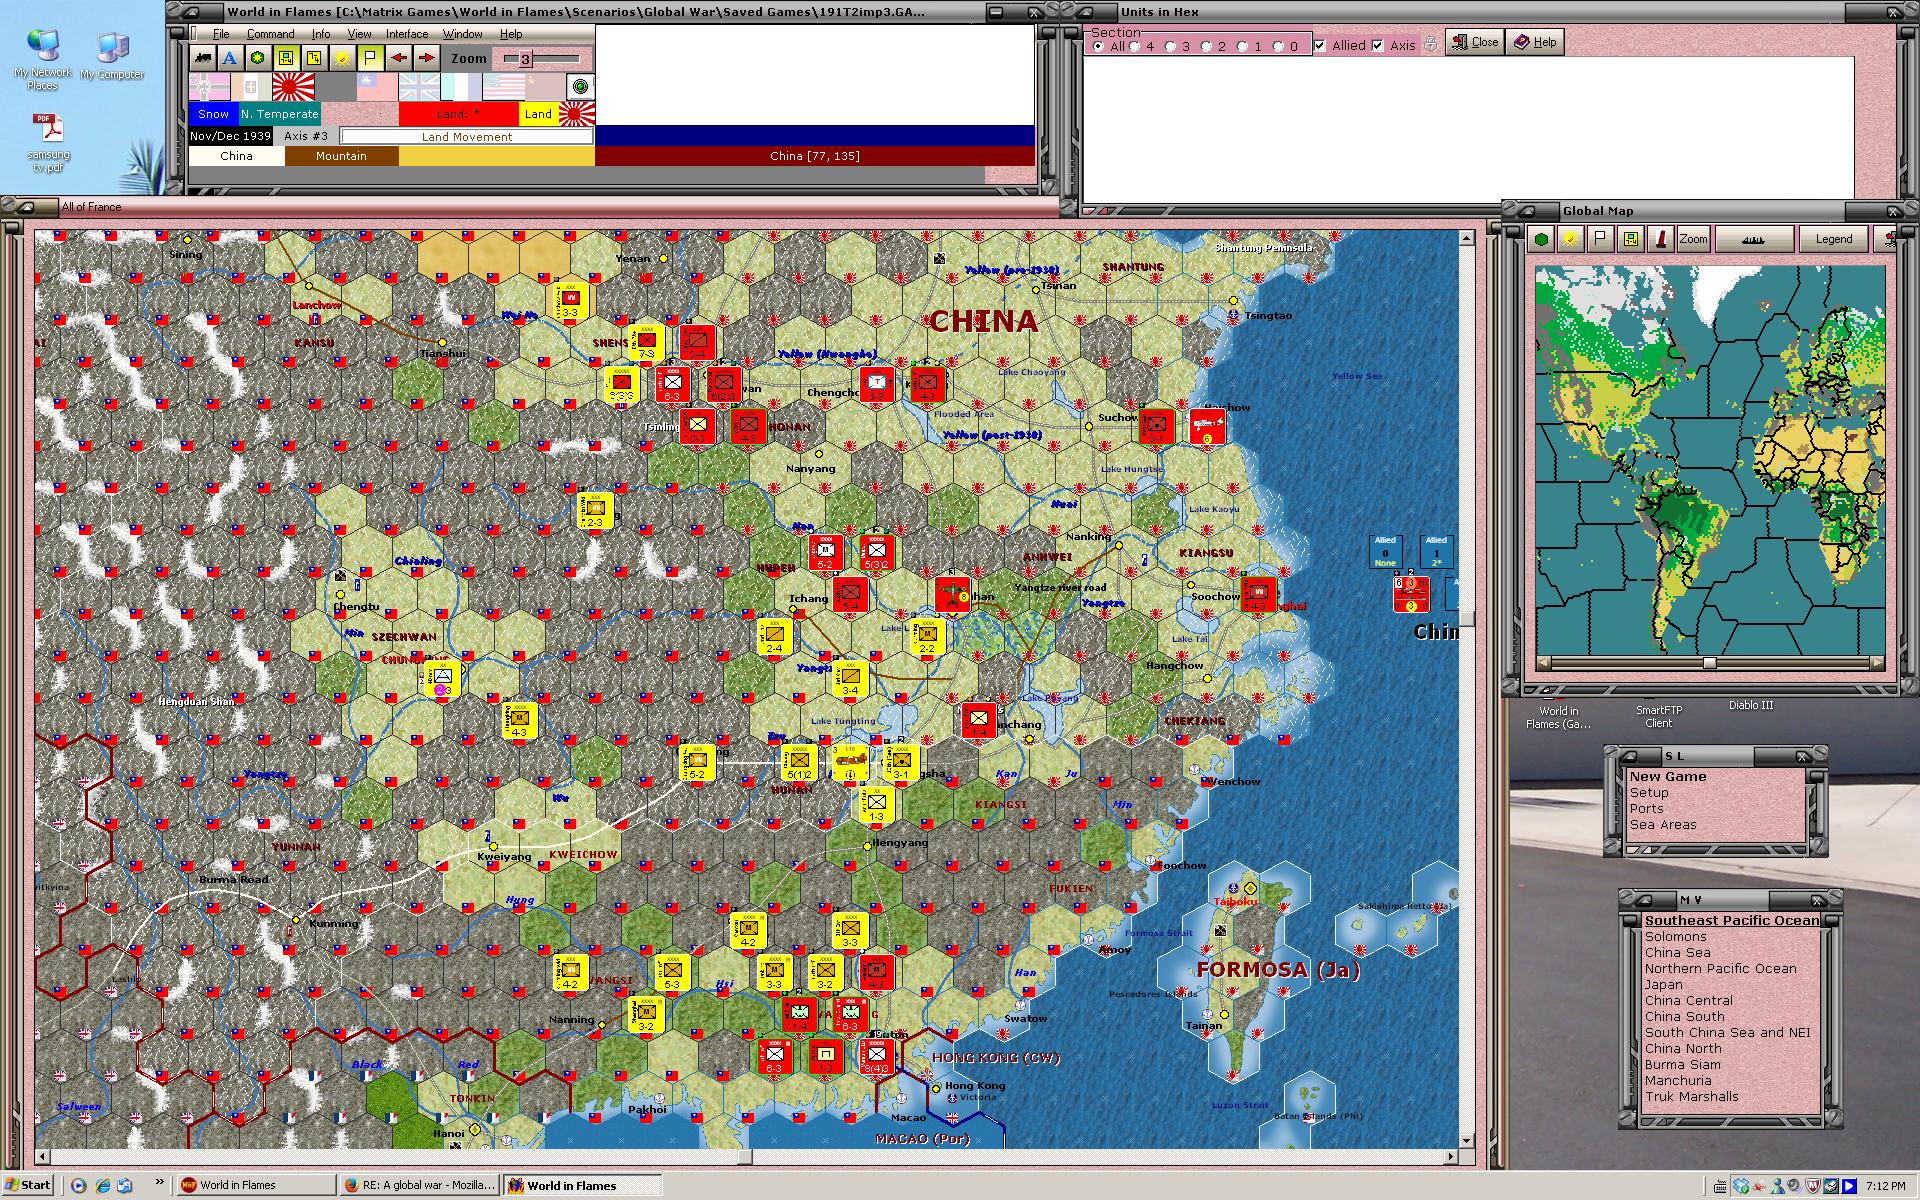
Task: Toggle the Axis checkbox
Action: click(x=1378, y=45)
